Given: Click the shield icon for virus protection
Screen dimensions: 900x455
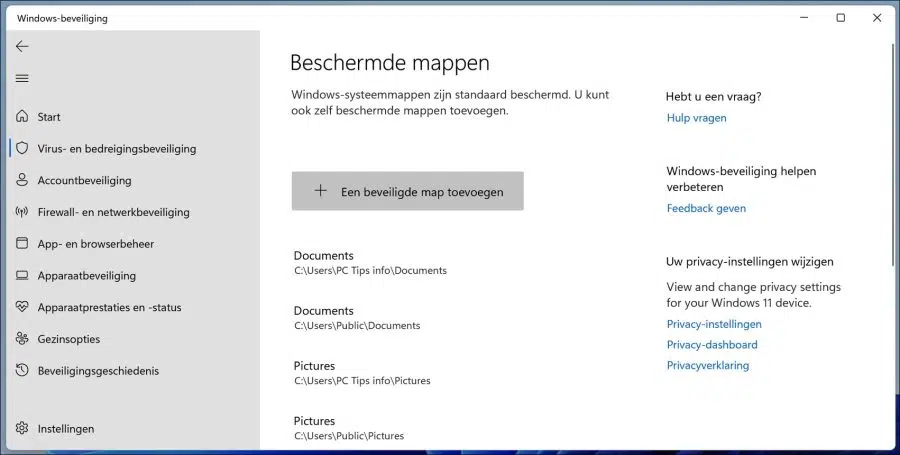Looking at the screenshot, I should (22, 148).
